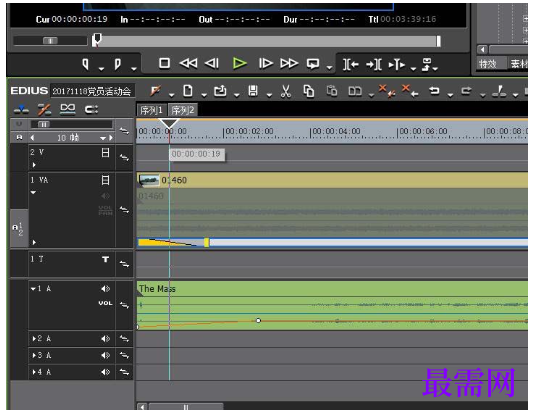Open the new sequence icon
The height and width of the screenshot is (414, 534).
[x=188, y=91]
